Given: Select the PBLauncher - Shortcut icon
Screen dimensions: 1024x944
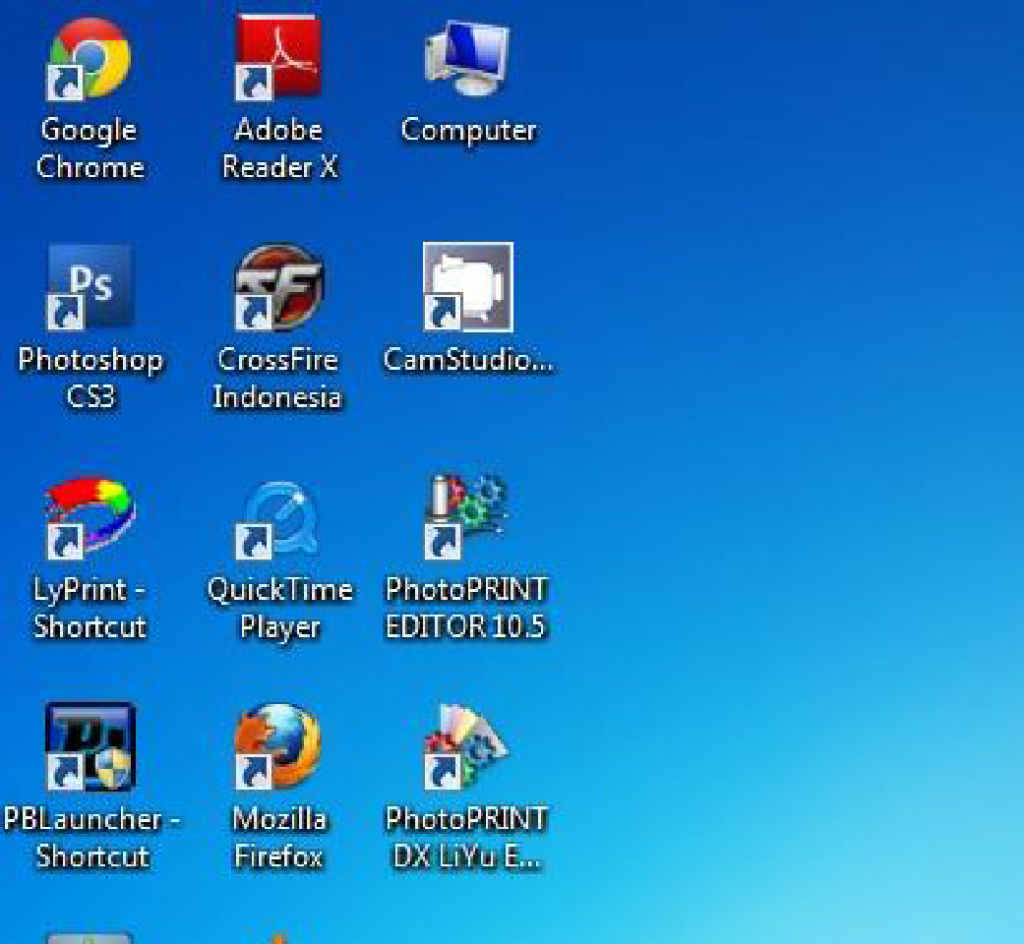Looking at the screenshot, I should (92, 745).
